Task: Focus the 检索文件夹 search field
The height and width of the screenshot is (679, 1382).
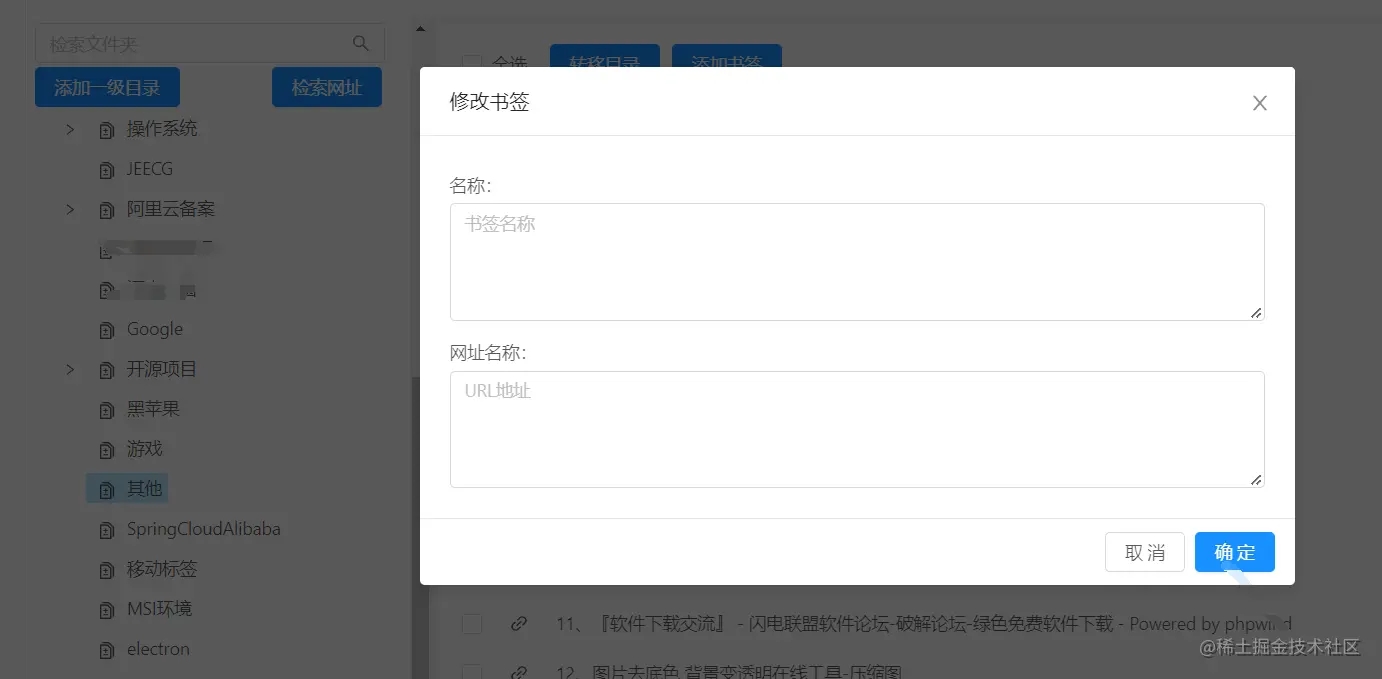Action: 210,43
